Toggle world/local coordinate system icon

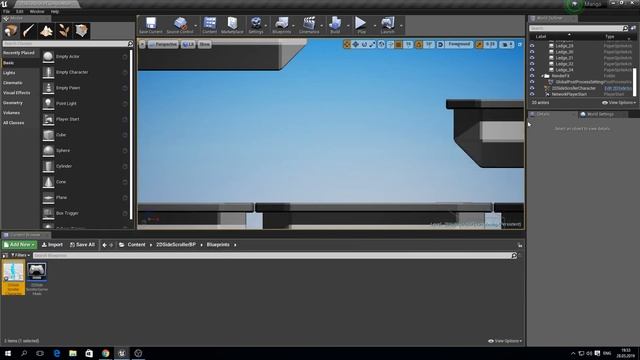381,44
